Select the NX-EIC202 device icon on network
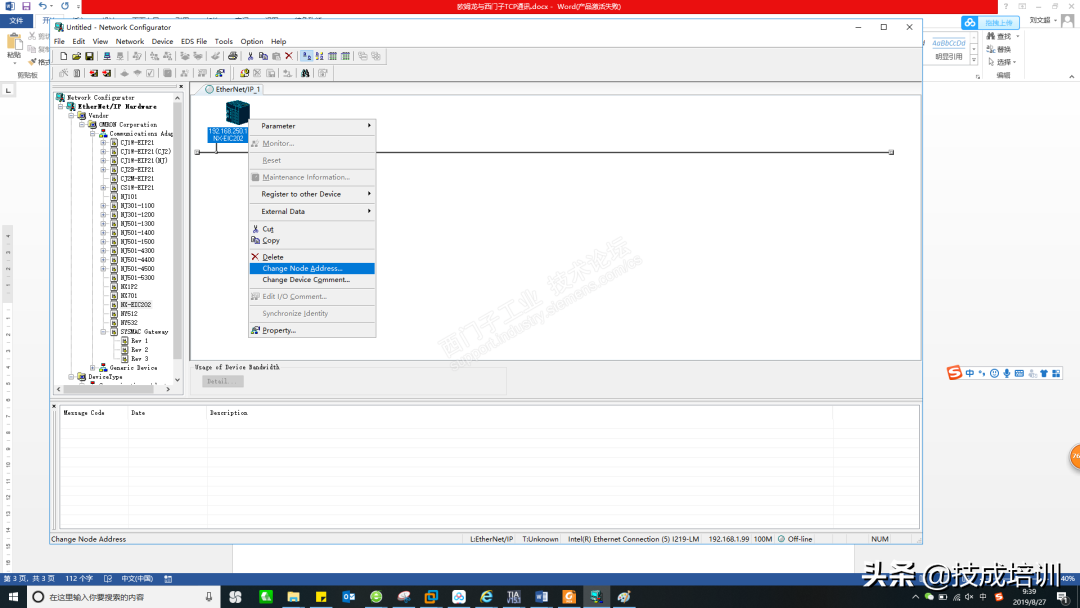1080x608 pixels. point(237,112)
